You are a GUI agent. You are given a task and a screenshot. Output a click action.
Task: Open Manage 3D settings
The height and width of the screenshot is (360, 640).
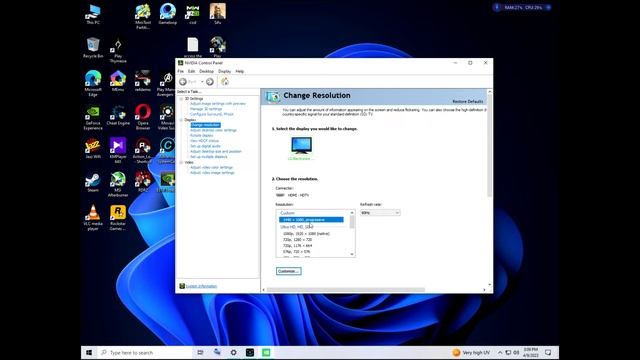point(206,109)
